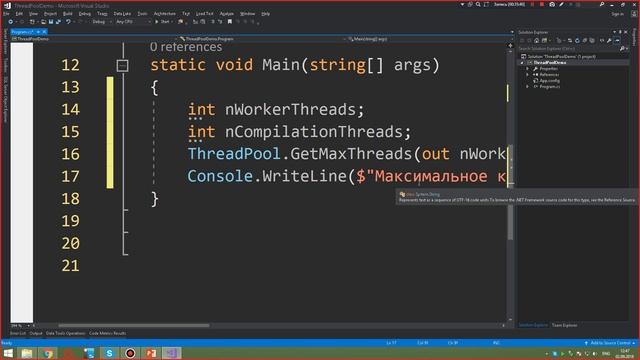The image size is (640, 360).
Task: Collapse the ThreadPoolDemo project node
Action: pyautogui.click(x=522, y=63)
